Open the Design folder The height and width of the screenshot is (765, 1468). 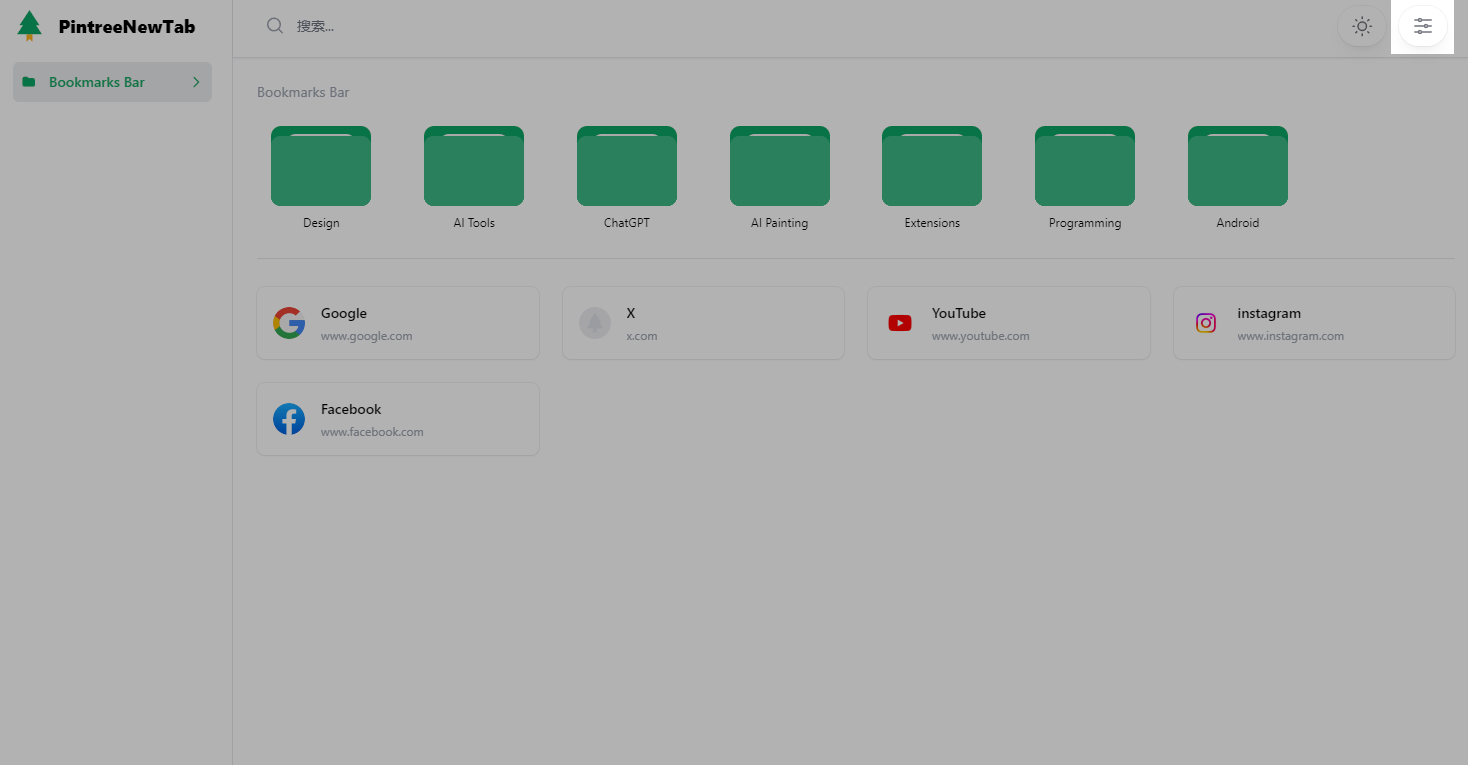(x=321, y=167)
